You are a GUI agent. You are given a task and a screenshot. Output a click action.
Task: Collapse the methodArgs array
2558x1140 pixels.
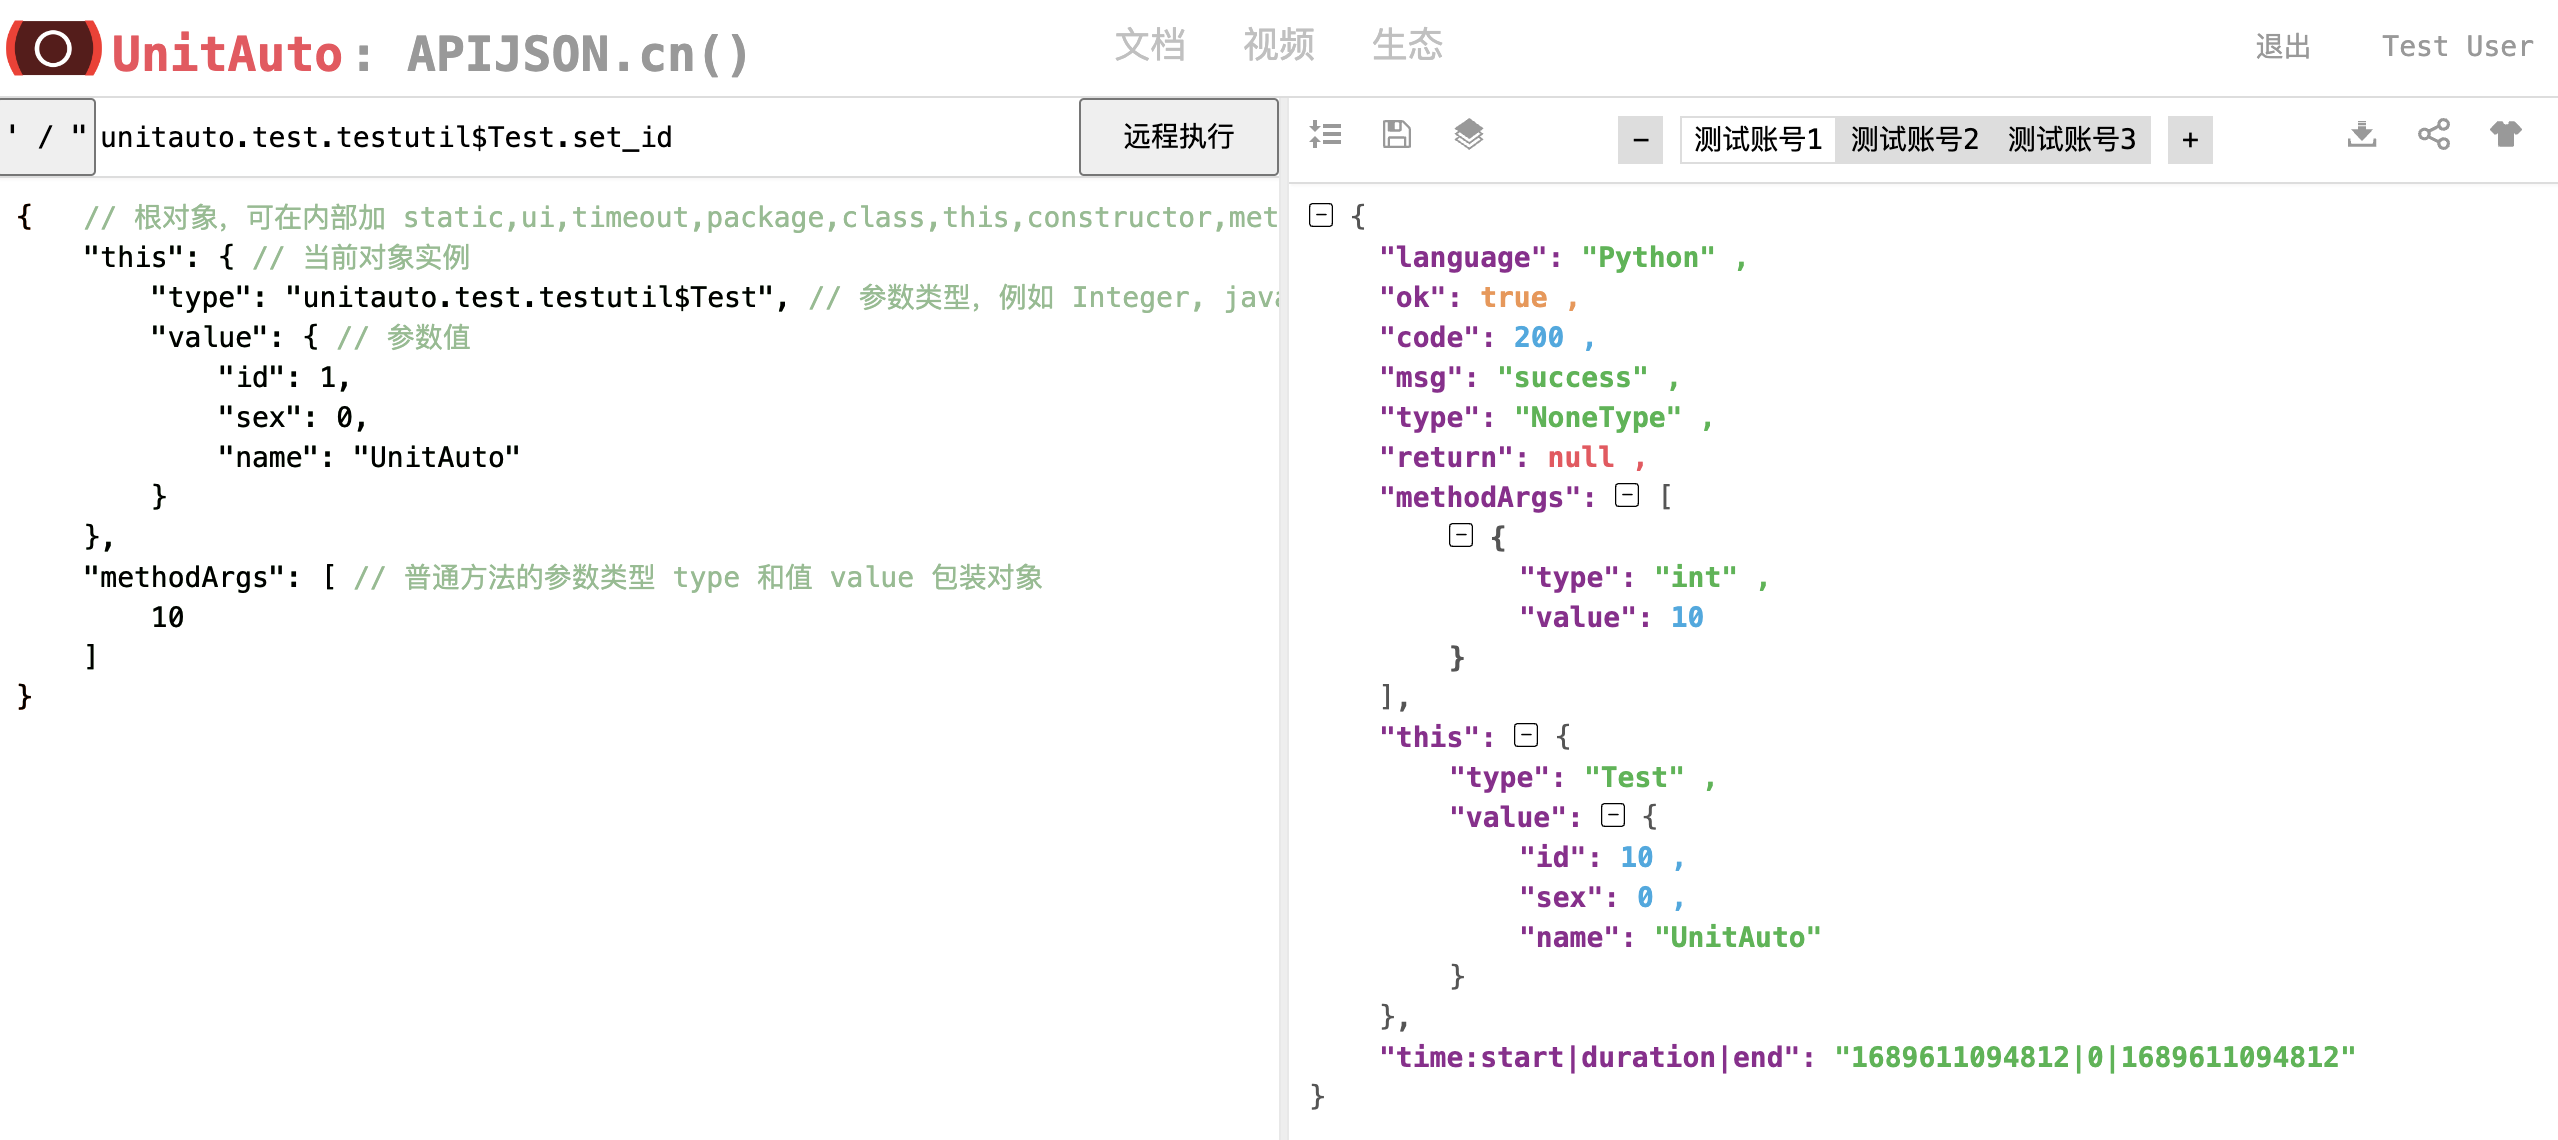1627,495
